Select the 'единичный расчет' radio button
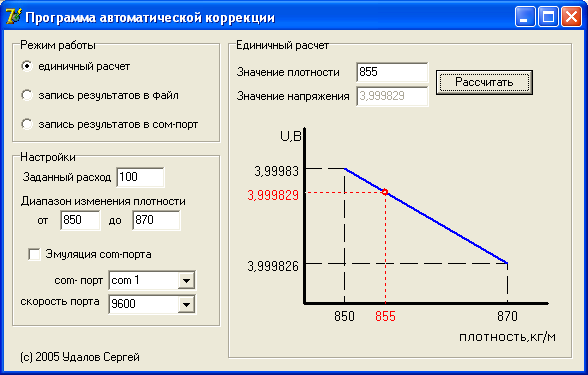The width and height of the screenshot is (588, 375). tap(27, 66)
